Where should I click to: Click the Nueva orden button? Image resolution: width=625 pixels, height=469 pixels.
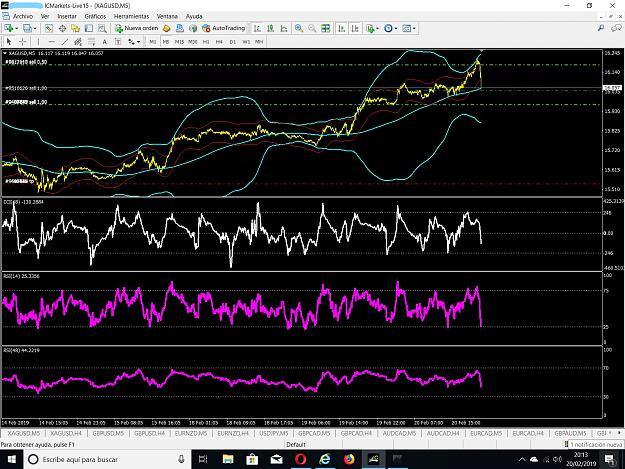[x=137, y=28]
